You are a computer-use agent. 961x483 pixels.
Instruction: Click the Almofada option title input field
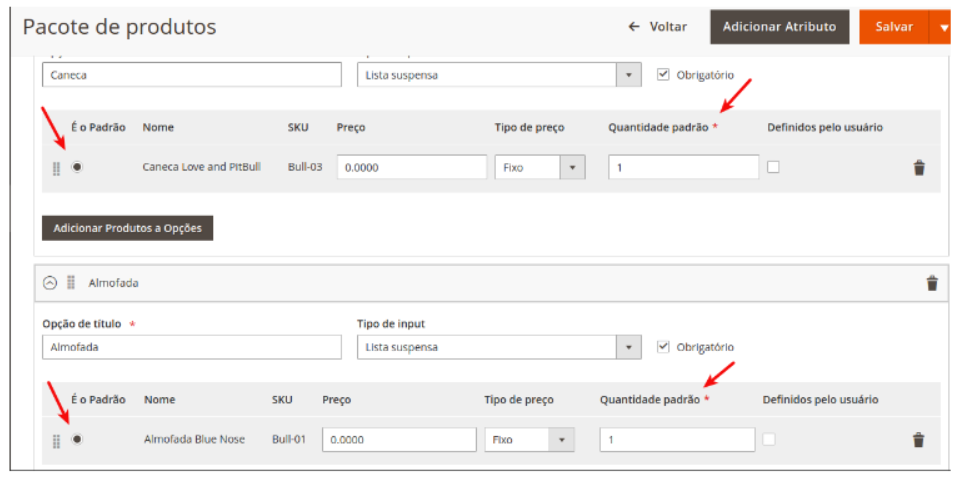[191, 347]
